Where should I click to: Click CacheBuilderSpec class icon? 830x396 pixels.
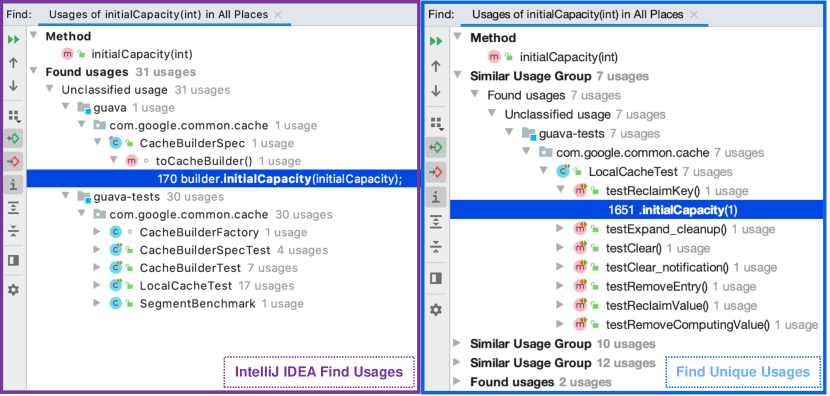(x=115, y=143)
